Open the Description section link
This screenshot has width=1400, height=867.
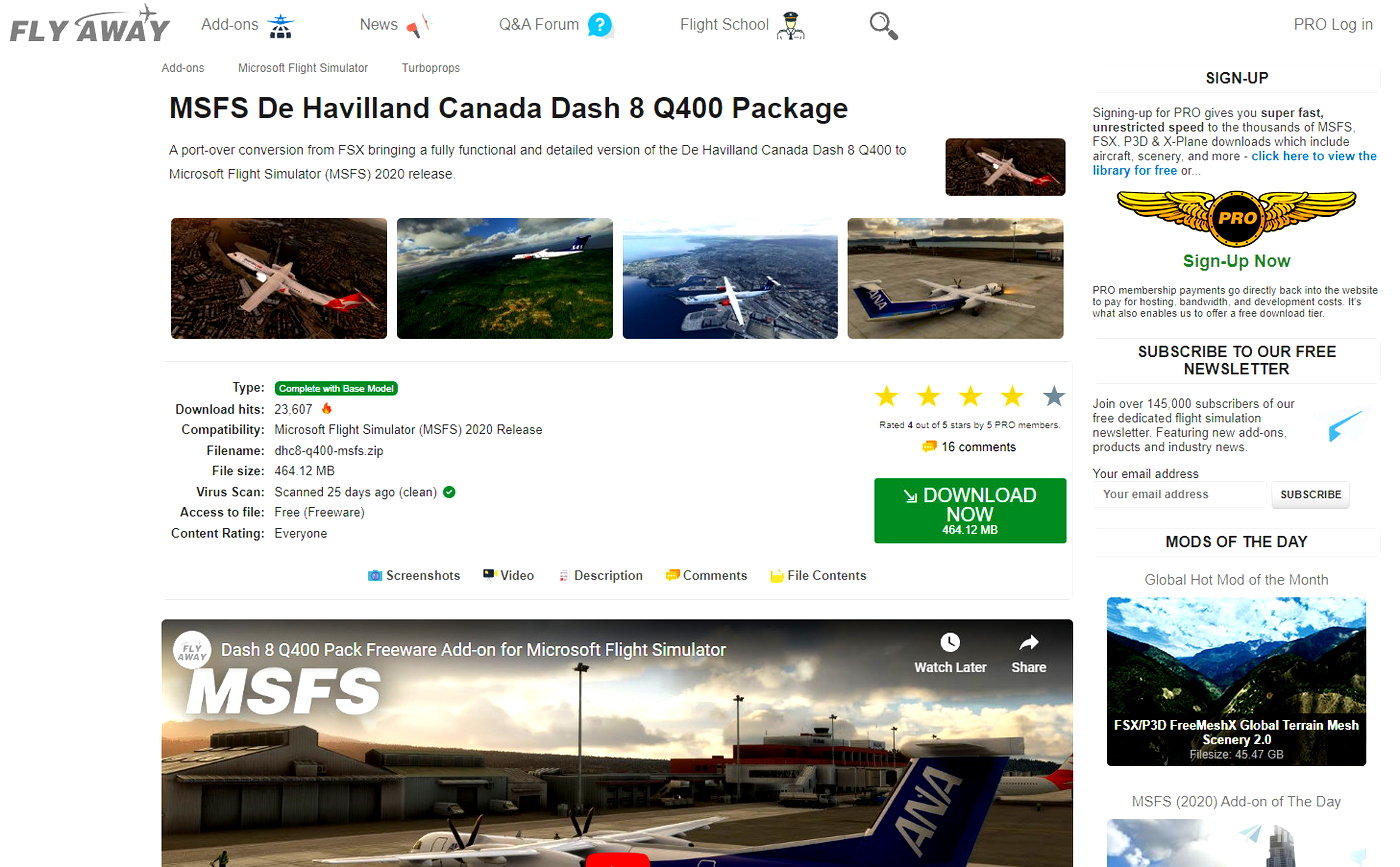pos(600,576)
